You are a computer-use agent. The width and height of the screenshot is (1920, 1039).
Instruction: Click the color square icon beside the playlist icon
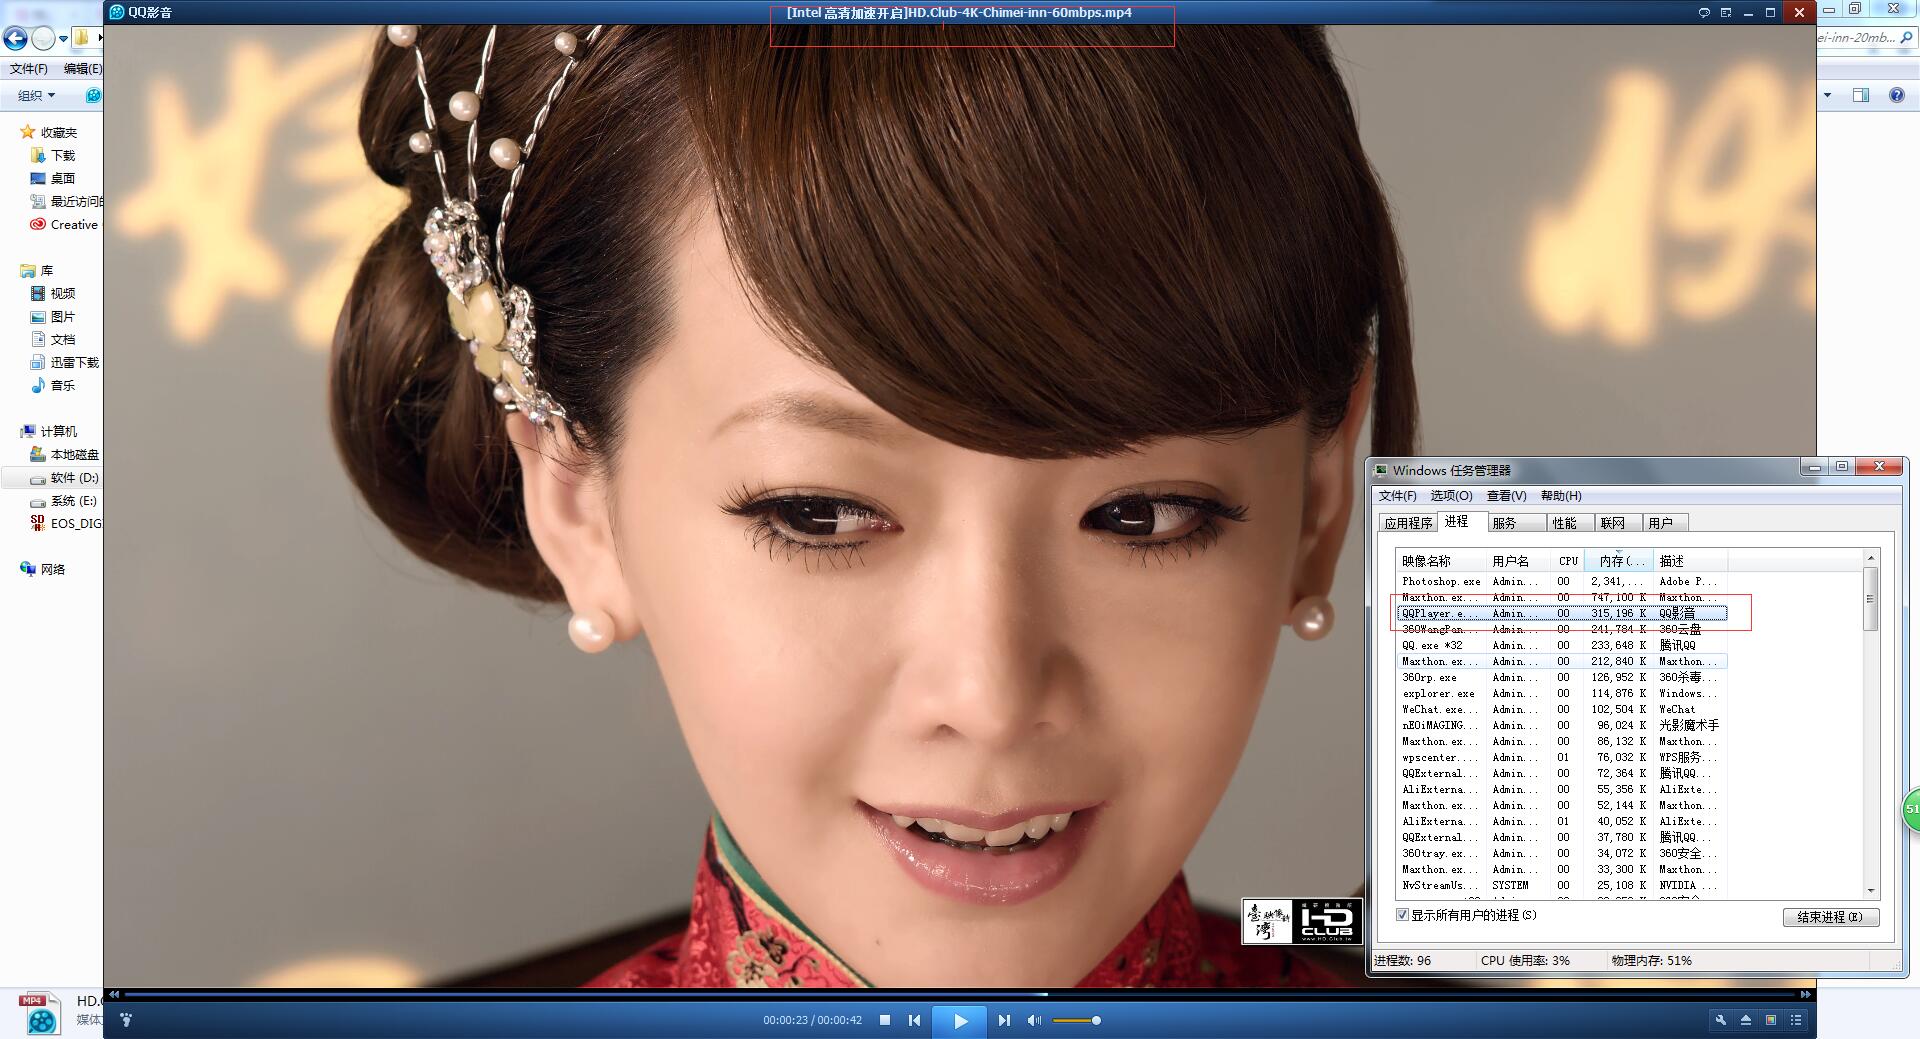[x=1771, y=1020]
